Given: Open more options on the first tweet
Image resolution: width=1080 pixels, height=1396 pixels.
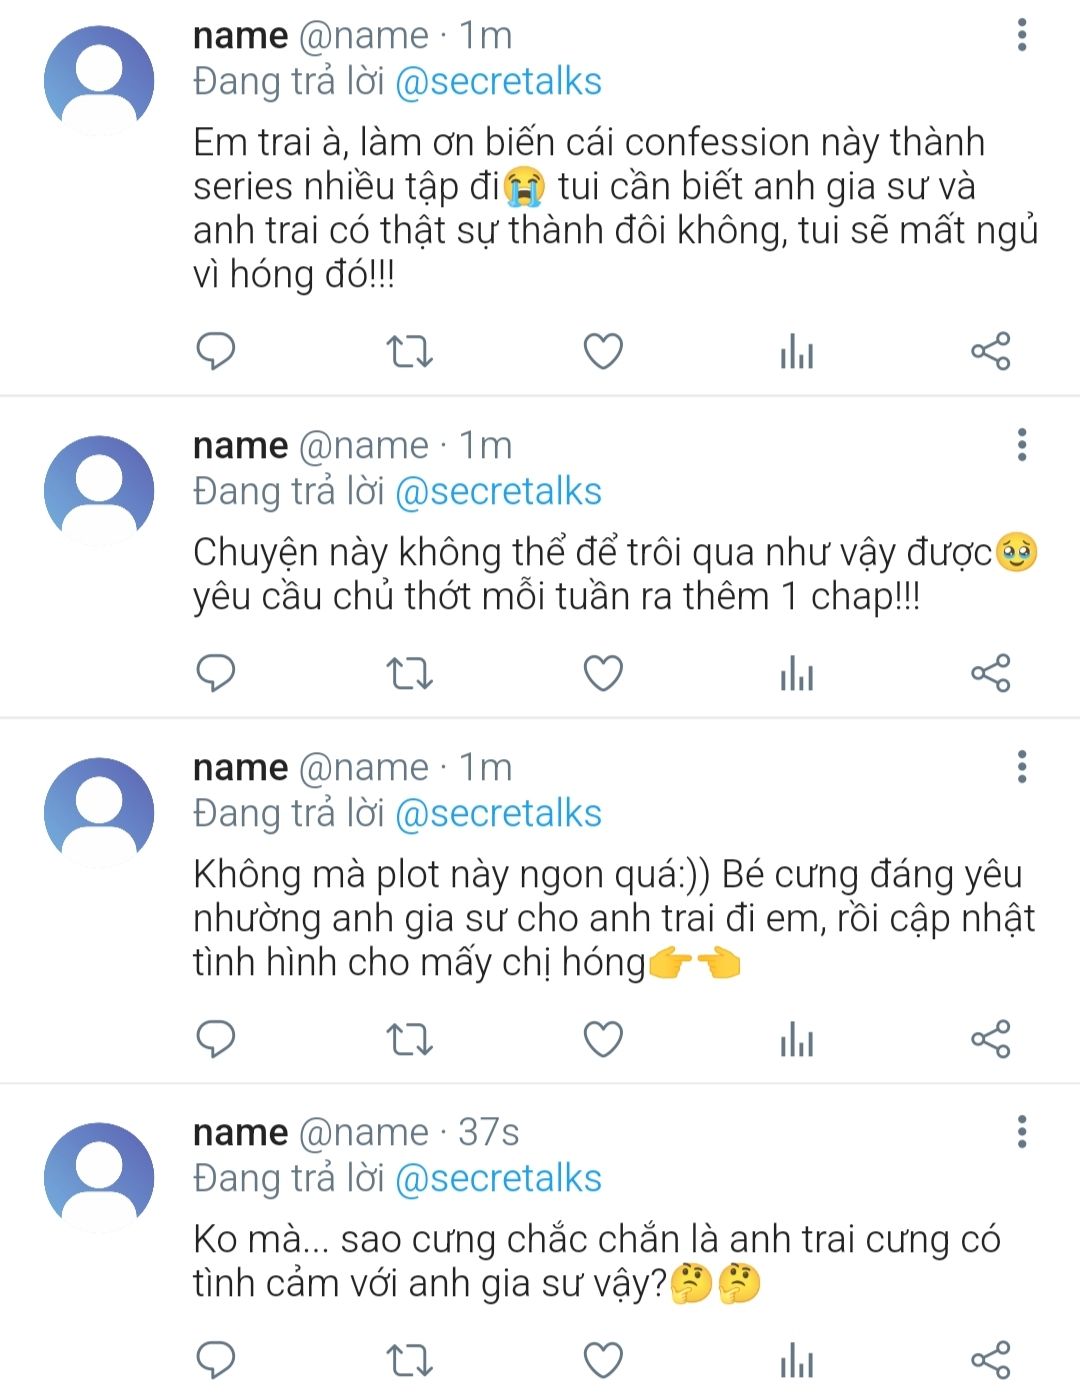Looking at the screenshot, I should 1021,35.
